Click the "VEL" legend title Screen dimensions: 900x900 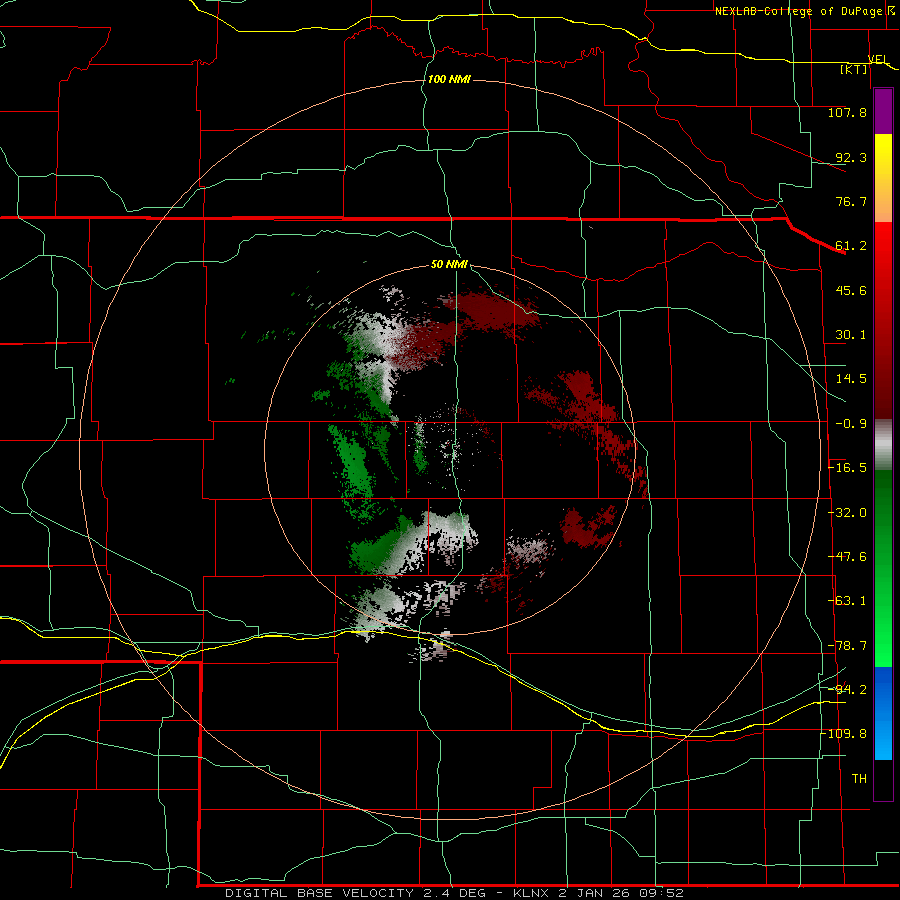(x=878, y=59)
